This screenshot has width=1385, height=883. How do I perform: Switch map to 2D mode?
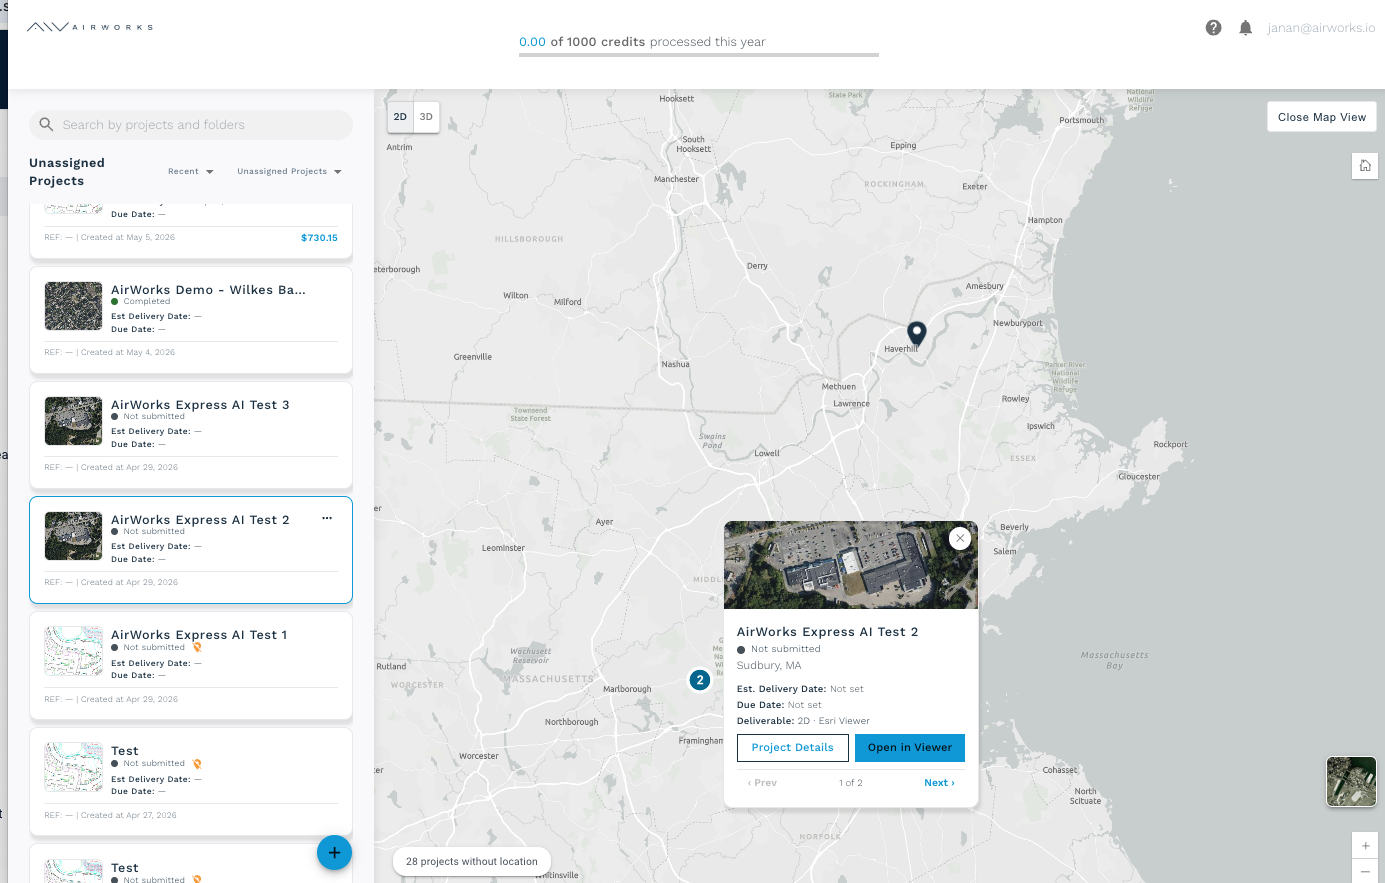(x=400, y=117)
